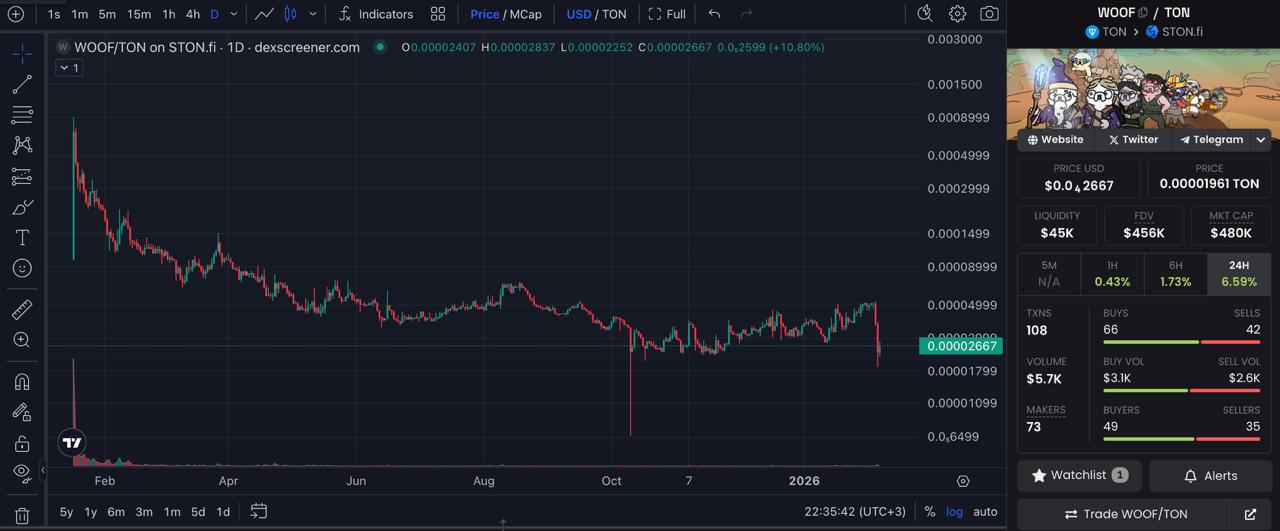Set the date range to 5y
This screenshot has width=1280, height=531.
pyautogui.click(x=66, y=511)
